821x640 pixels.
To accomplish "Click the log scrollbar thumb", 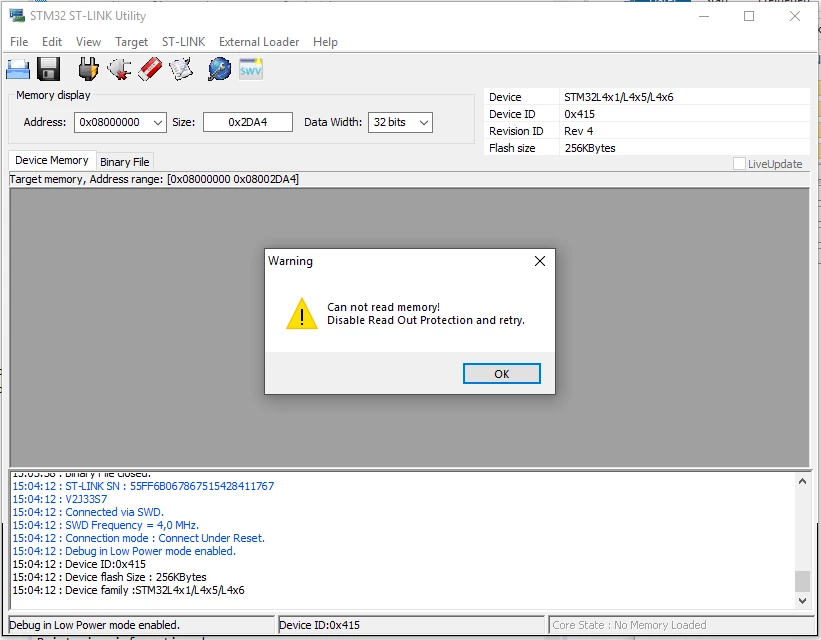I will pyautogui.click(x=802, y=580).
